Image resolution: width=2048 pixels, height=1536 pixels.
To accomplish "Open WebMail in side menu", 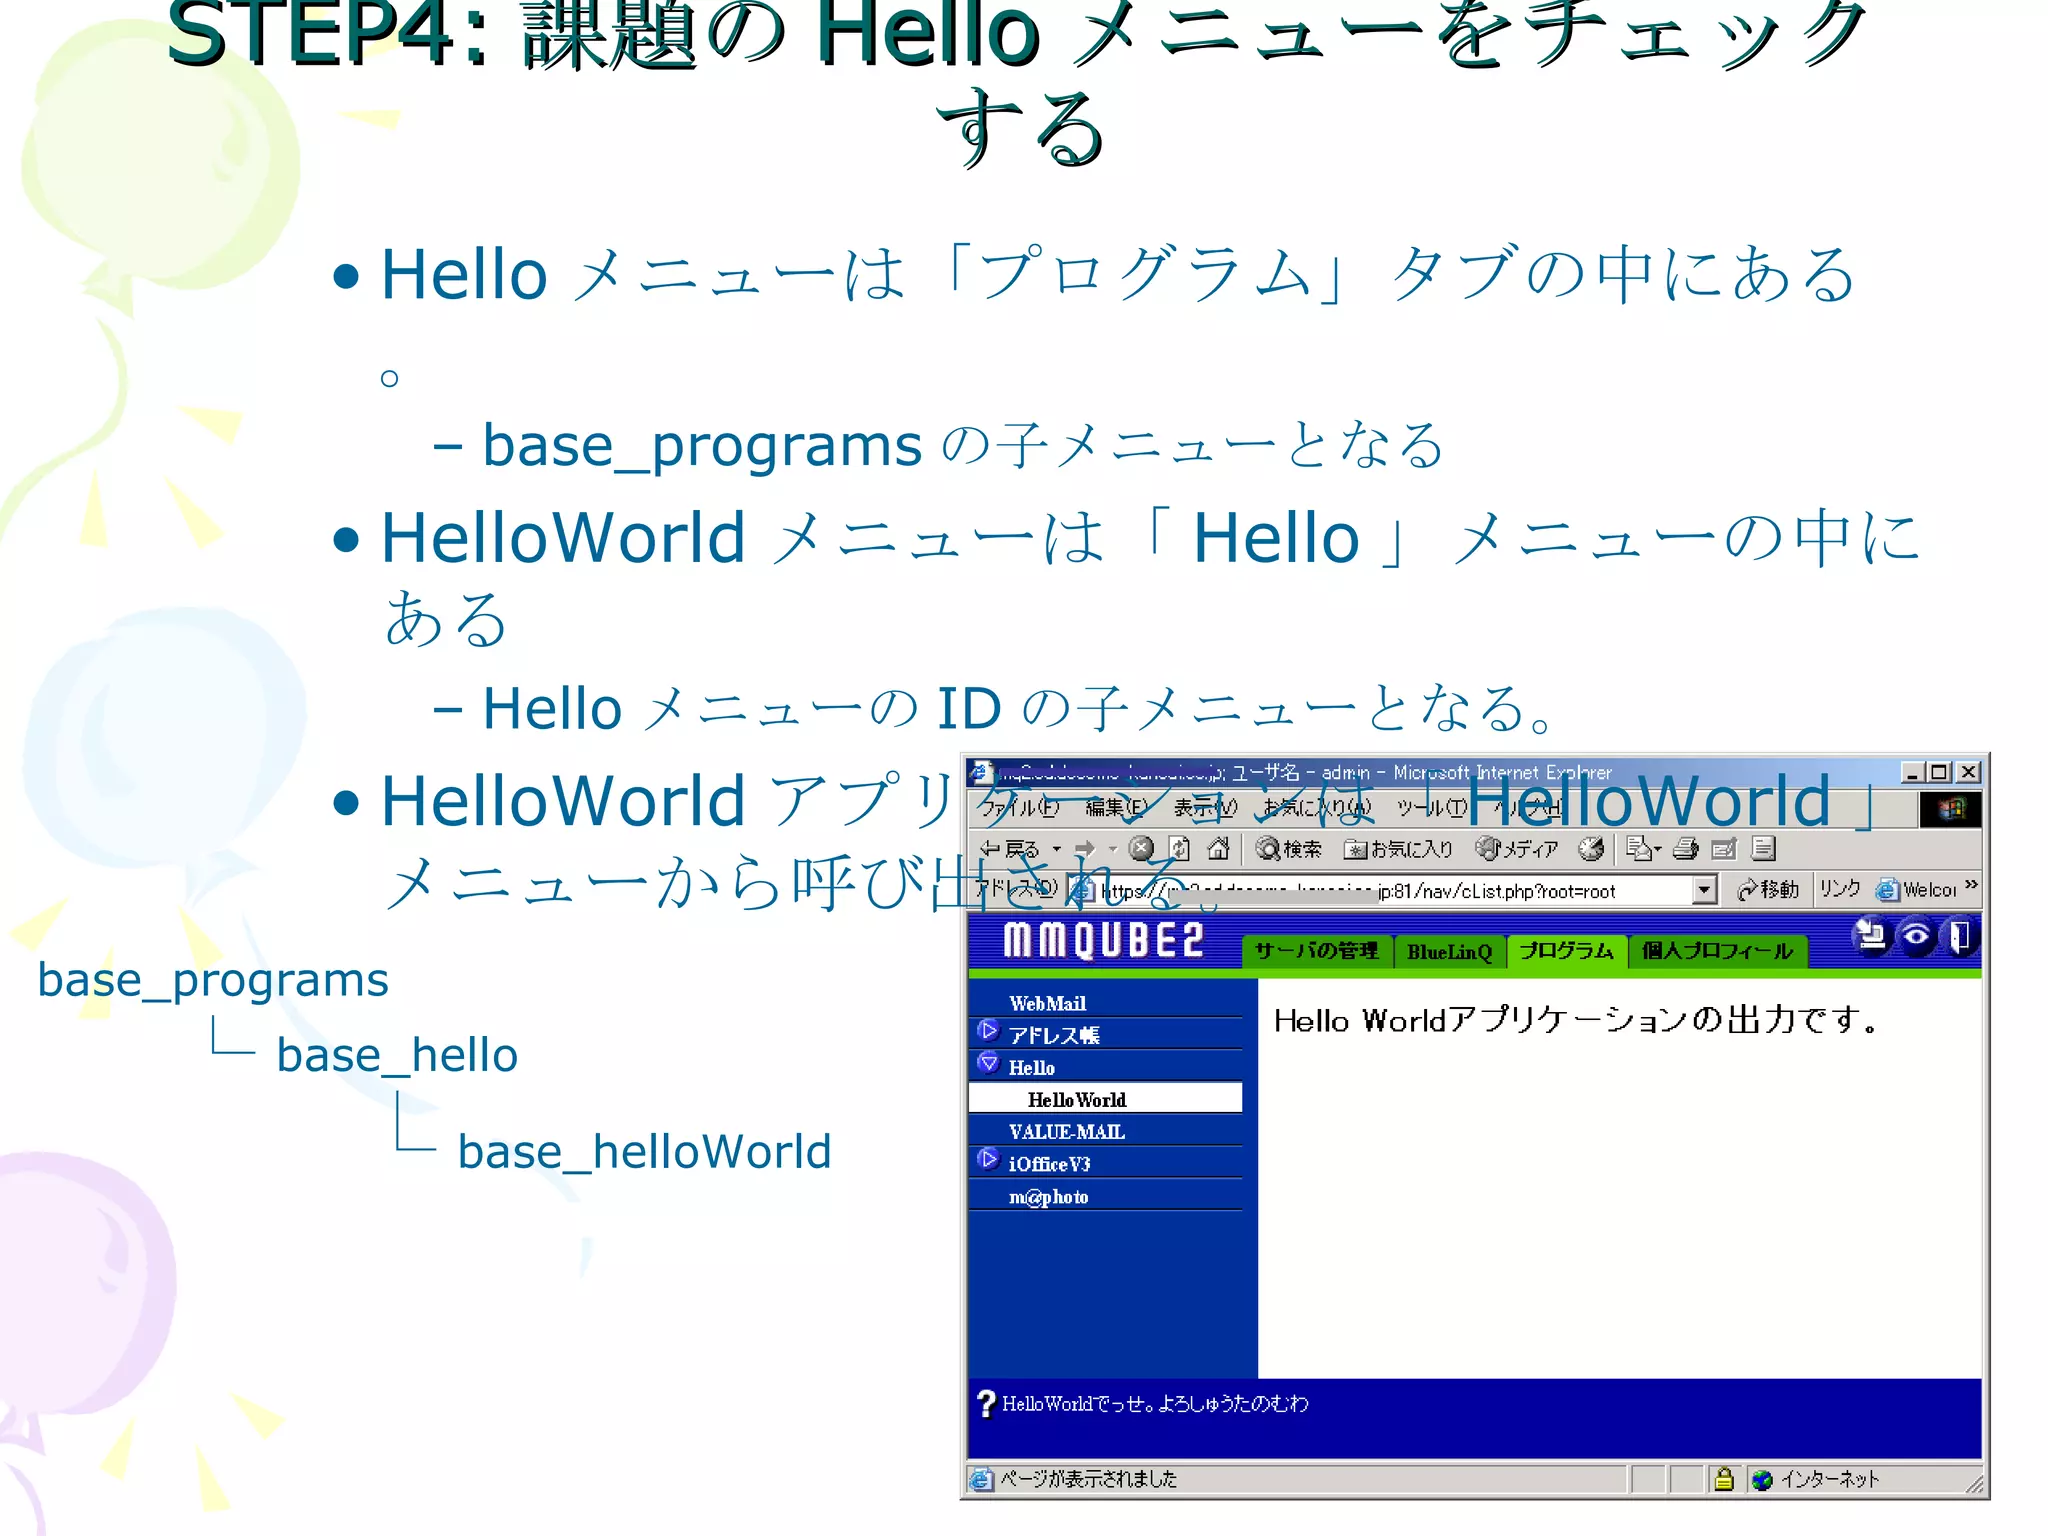I will (x=1047, y=1003).
